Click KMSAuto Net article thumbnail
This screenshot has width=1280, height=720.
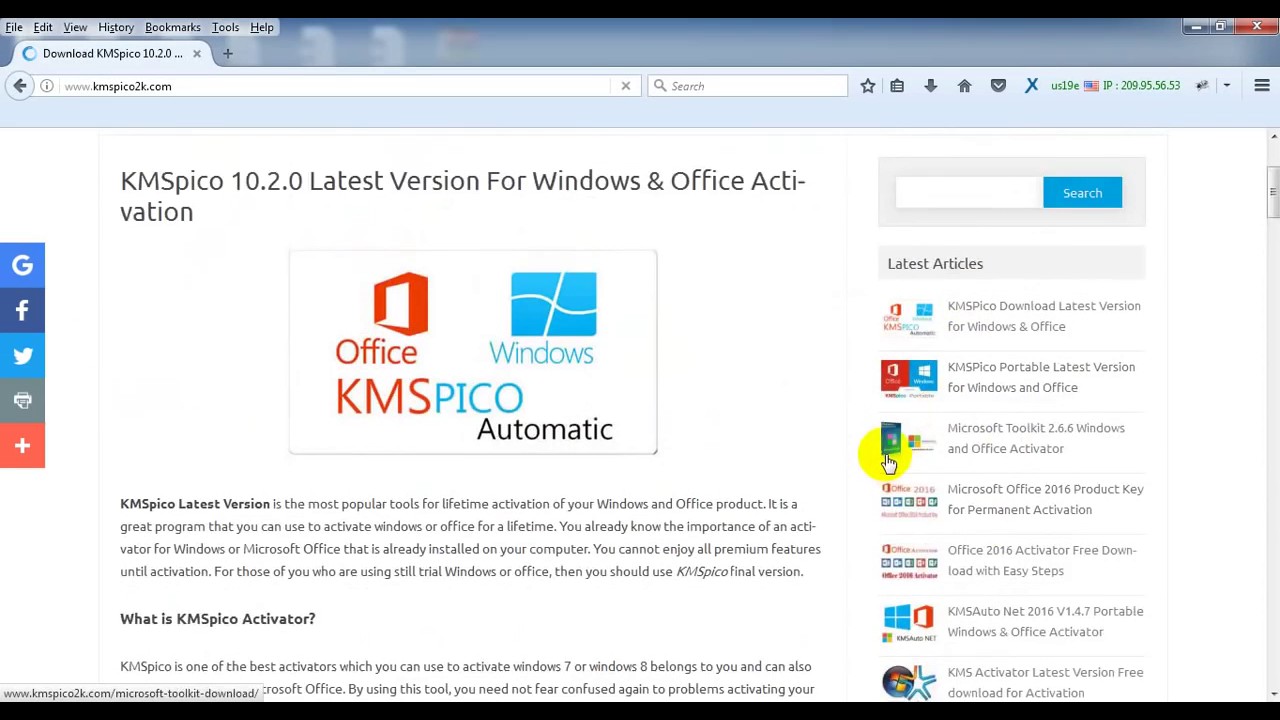pyautogui.click(x=909, y=622)
